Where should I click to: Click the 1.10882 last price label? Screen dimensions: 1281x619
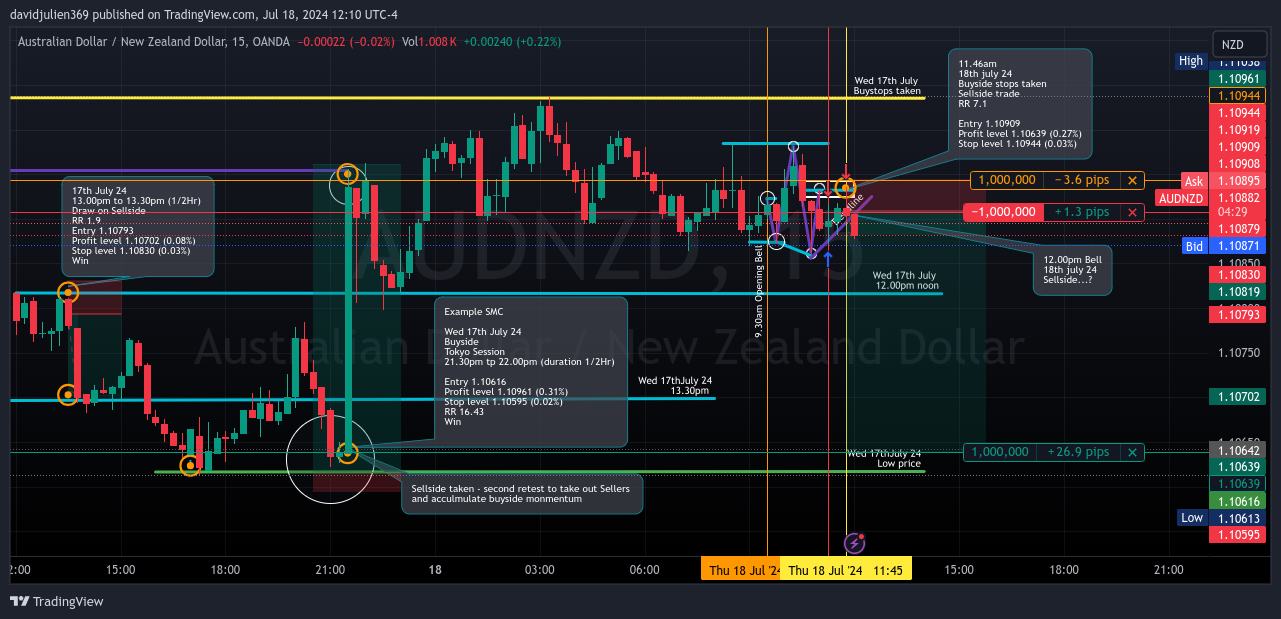(1239, 198)
